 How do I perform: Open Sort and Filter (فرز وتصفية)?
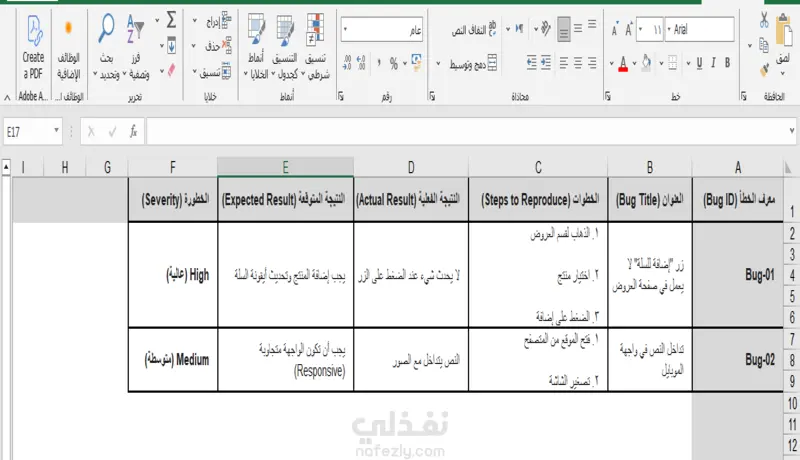pyautogui.click(x=136, y=47)
